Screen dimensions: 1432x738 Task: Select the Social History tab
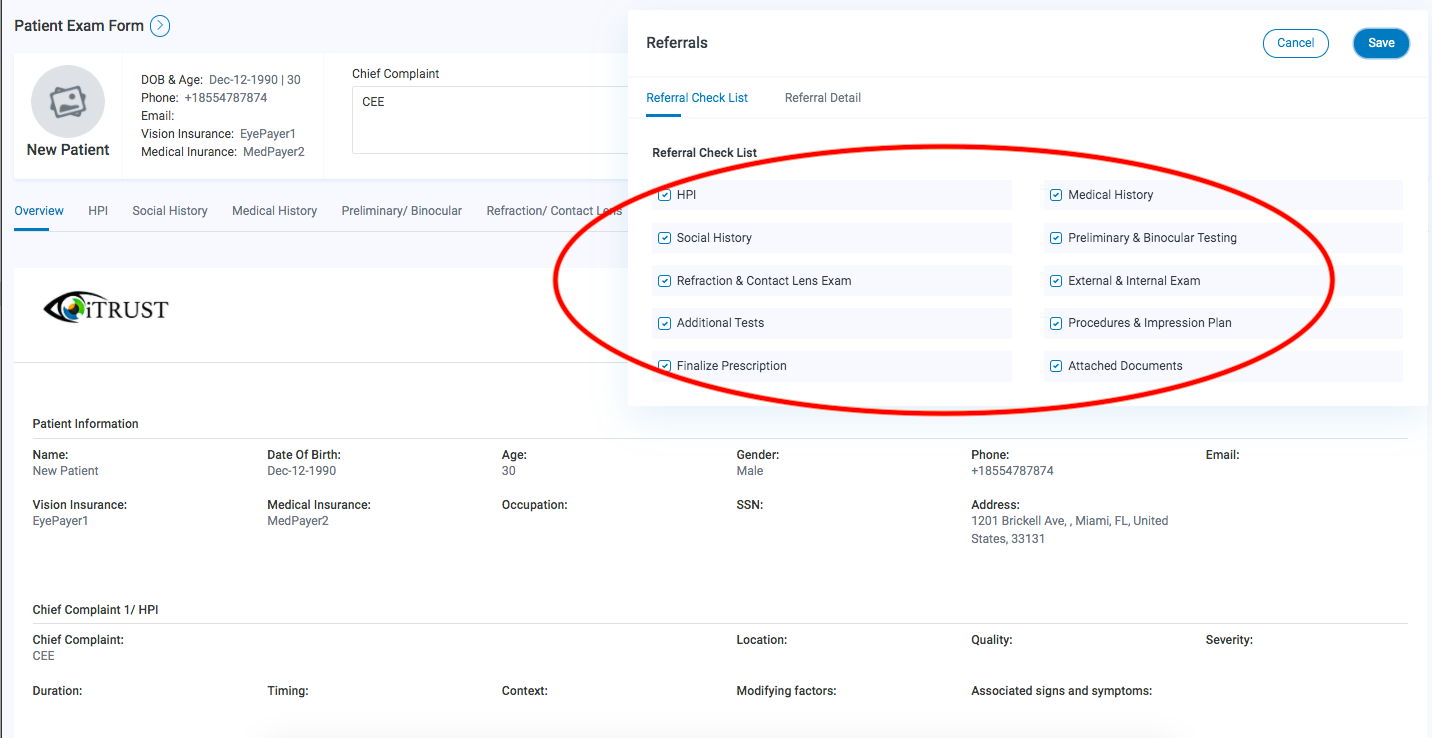click(x=169, y=210)
